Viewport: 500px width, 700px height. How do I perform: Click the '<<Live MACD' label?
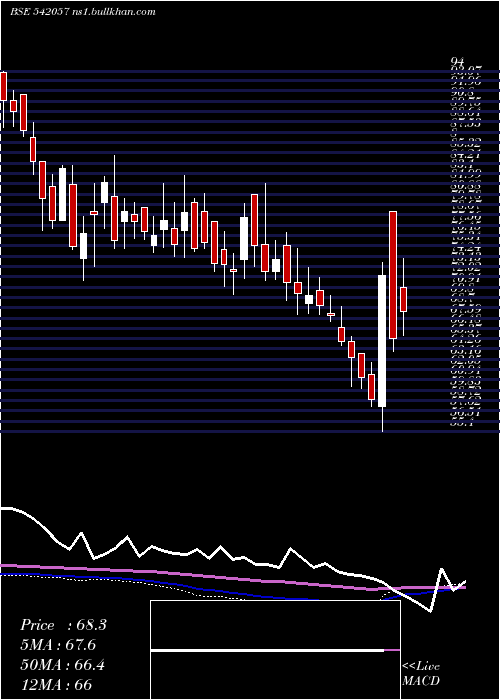421,674
